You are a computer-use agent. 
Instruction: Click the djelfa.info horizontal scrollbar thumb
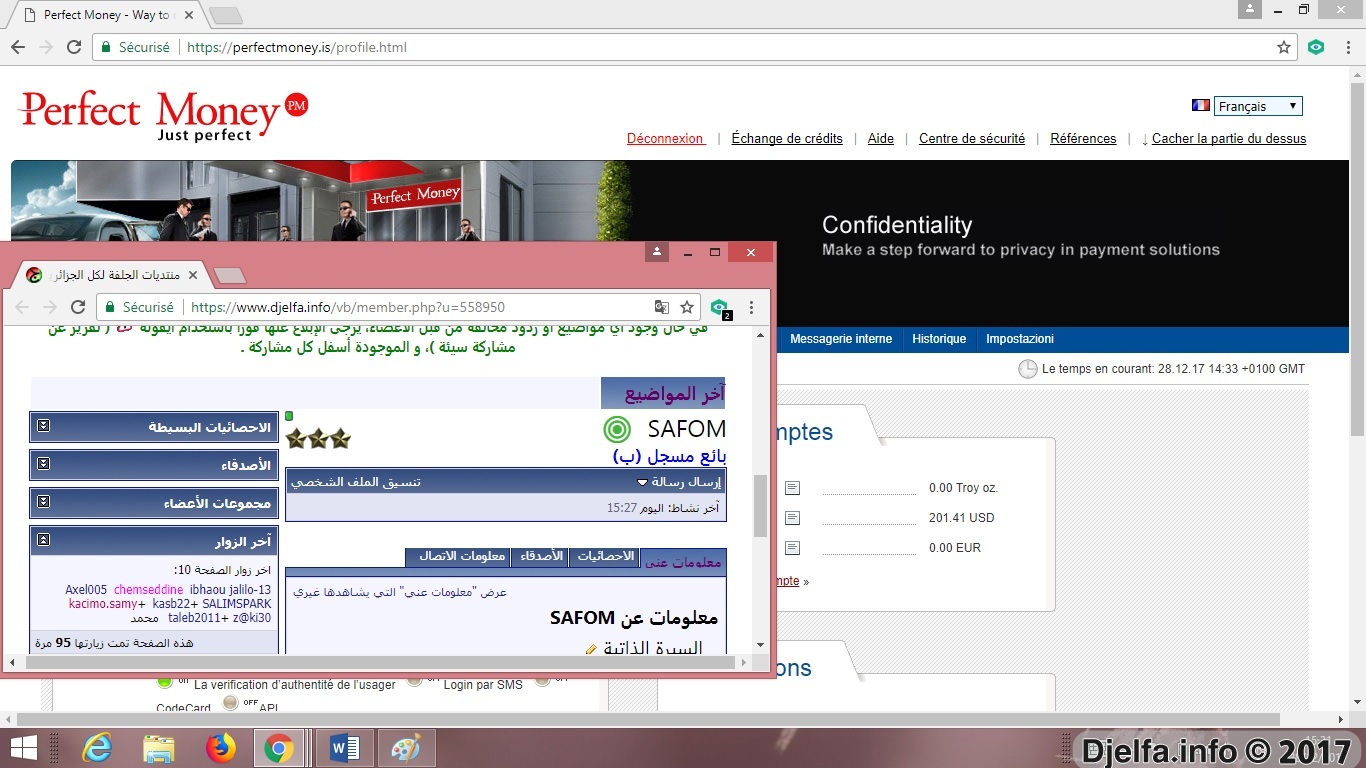pos(381,663)
